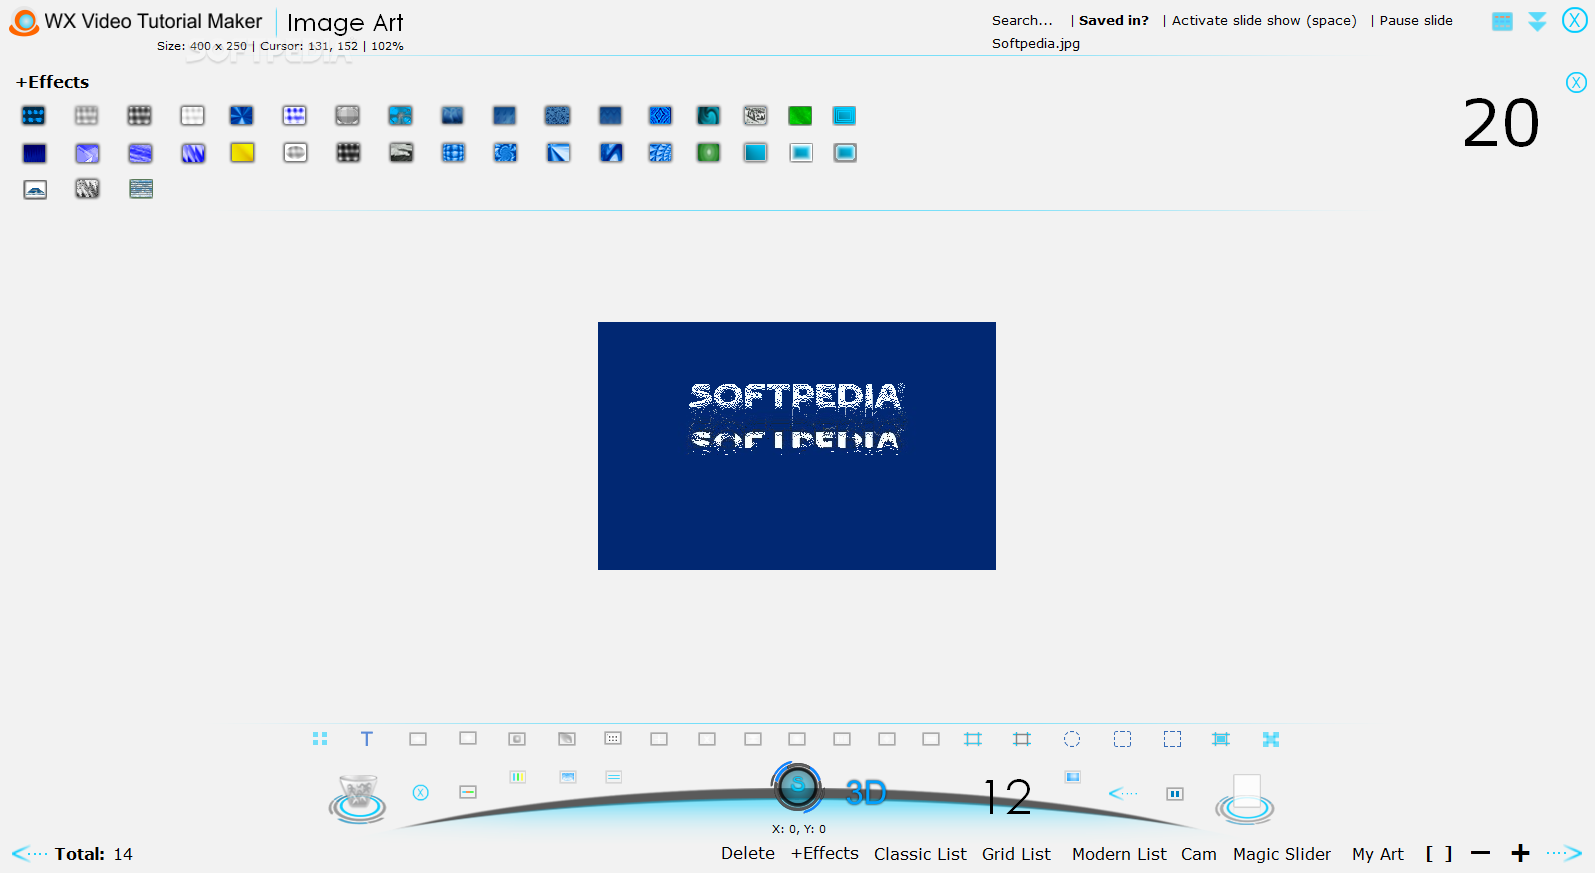
Task: Click the color bars icon
Action: tap(517, 777)
